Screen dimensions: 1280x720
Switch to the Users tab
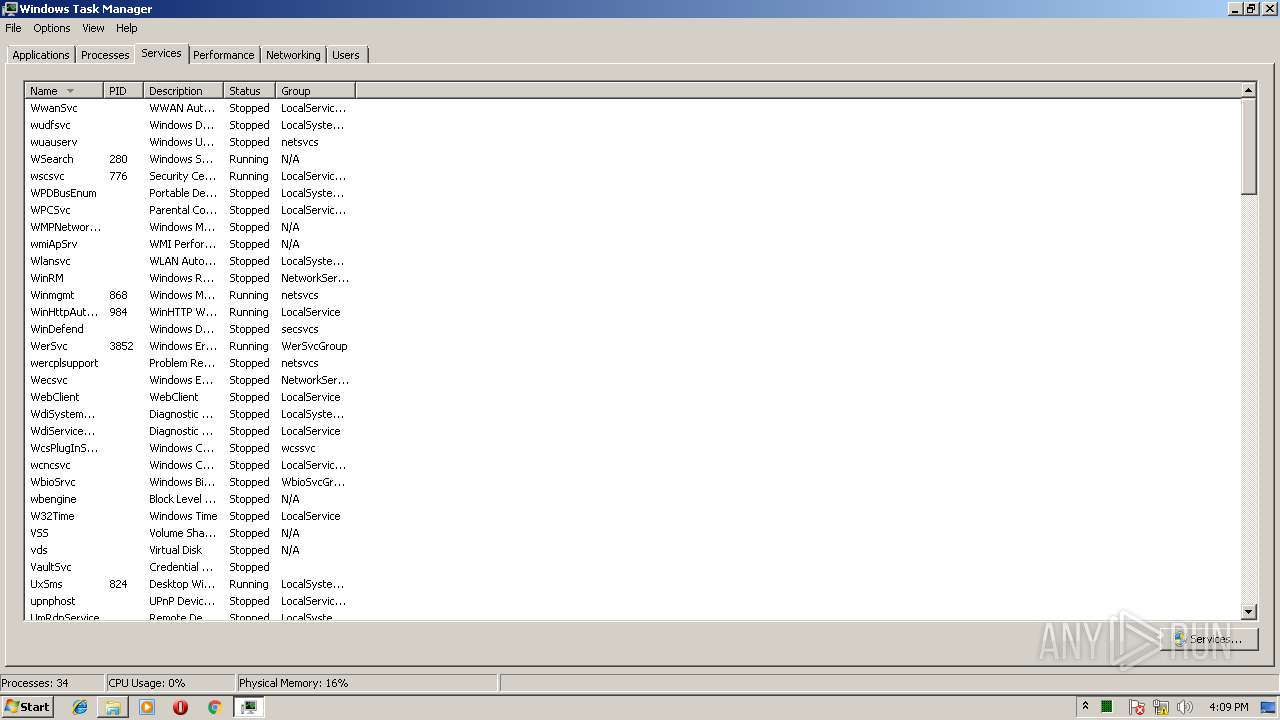[x=346, y=55]
